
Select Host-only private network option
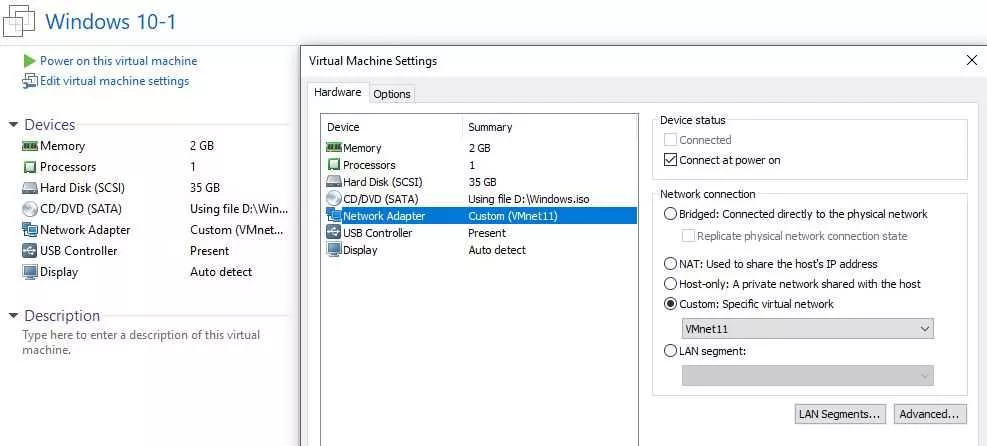[x=670, y=284]
